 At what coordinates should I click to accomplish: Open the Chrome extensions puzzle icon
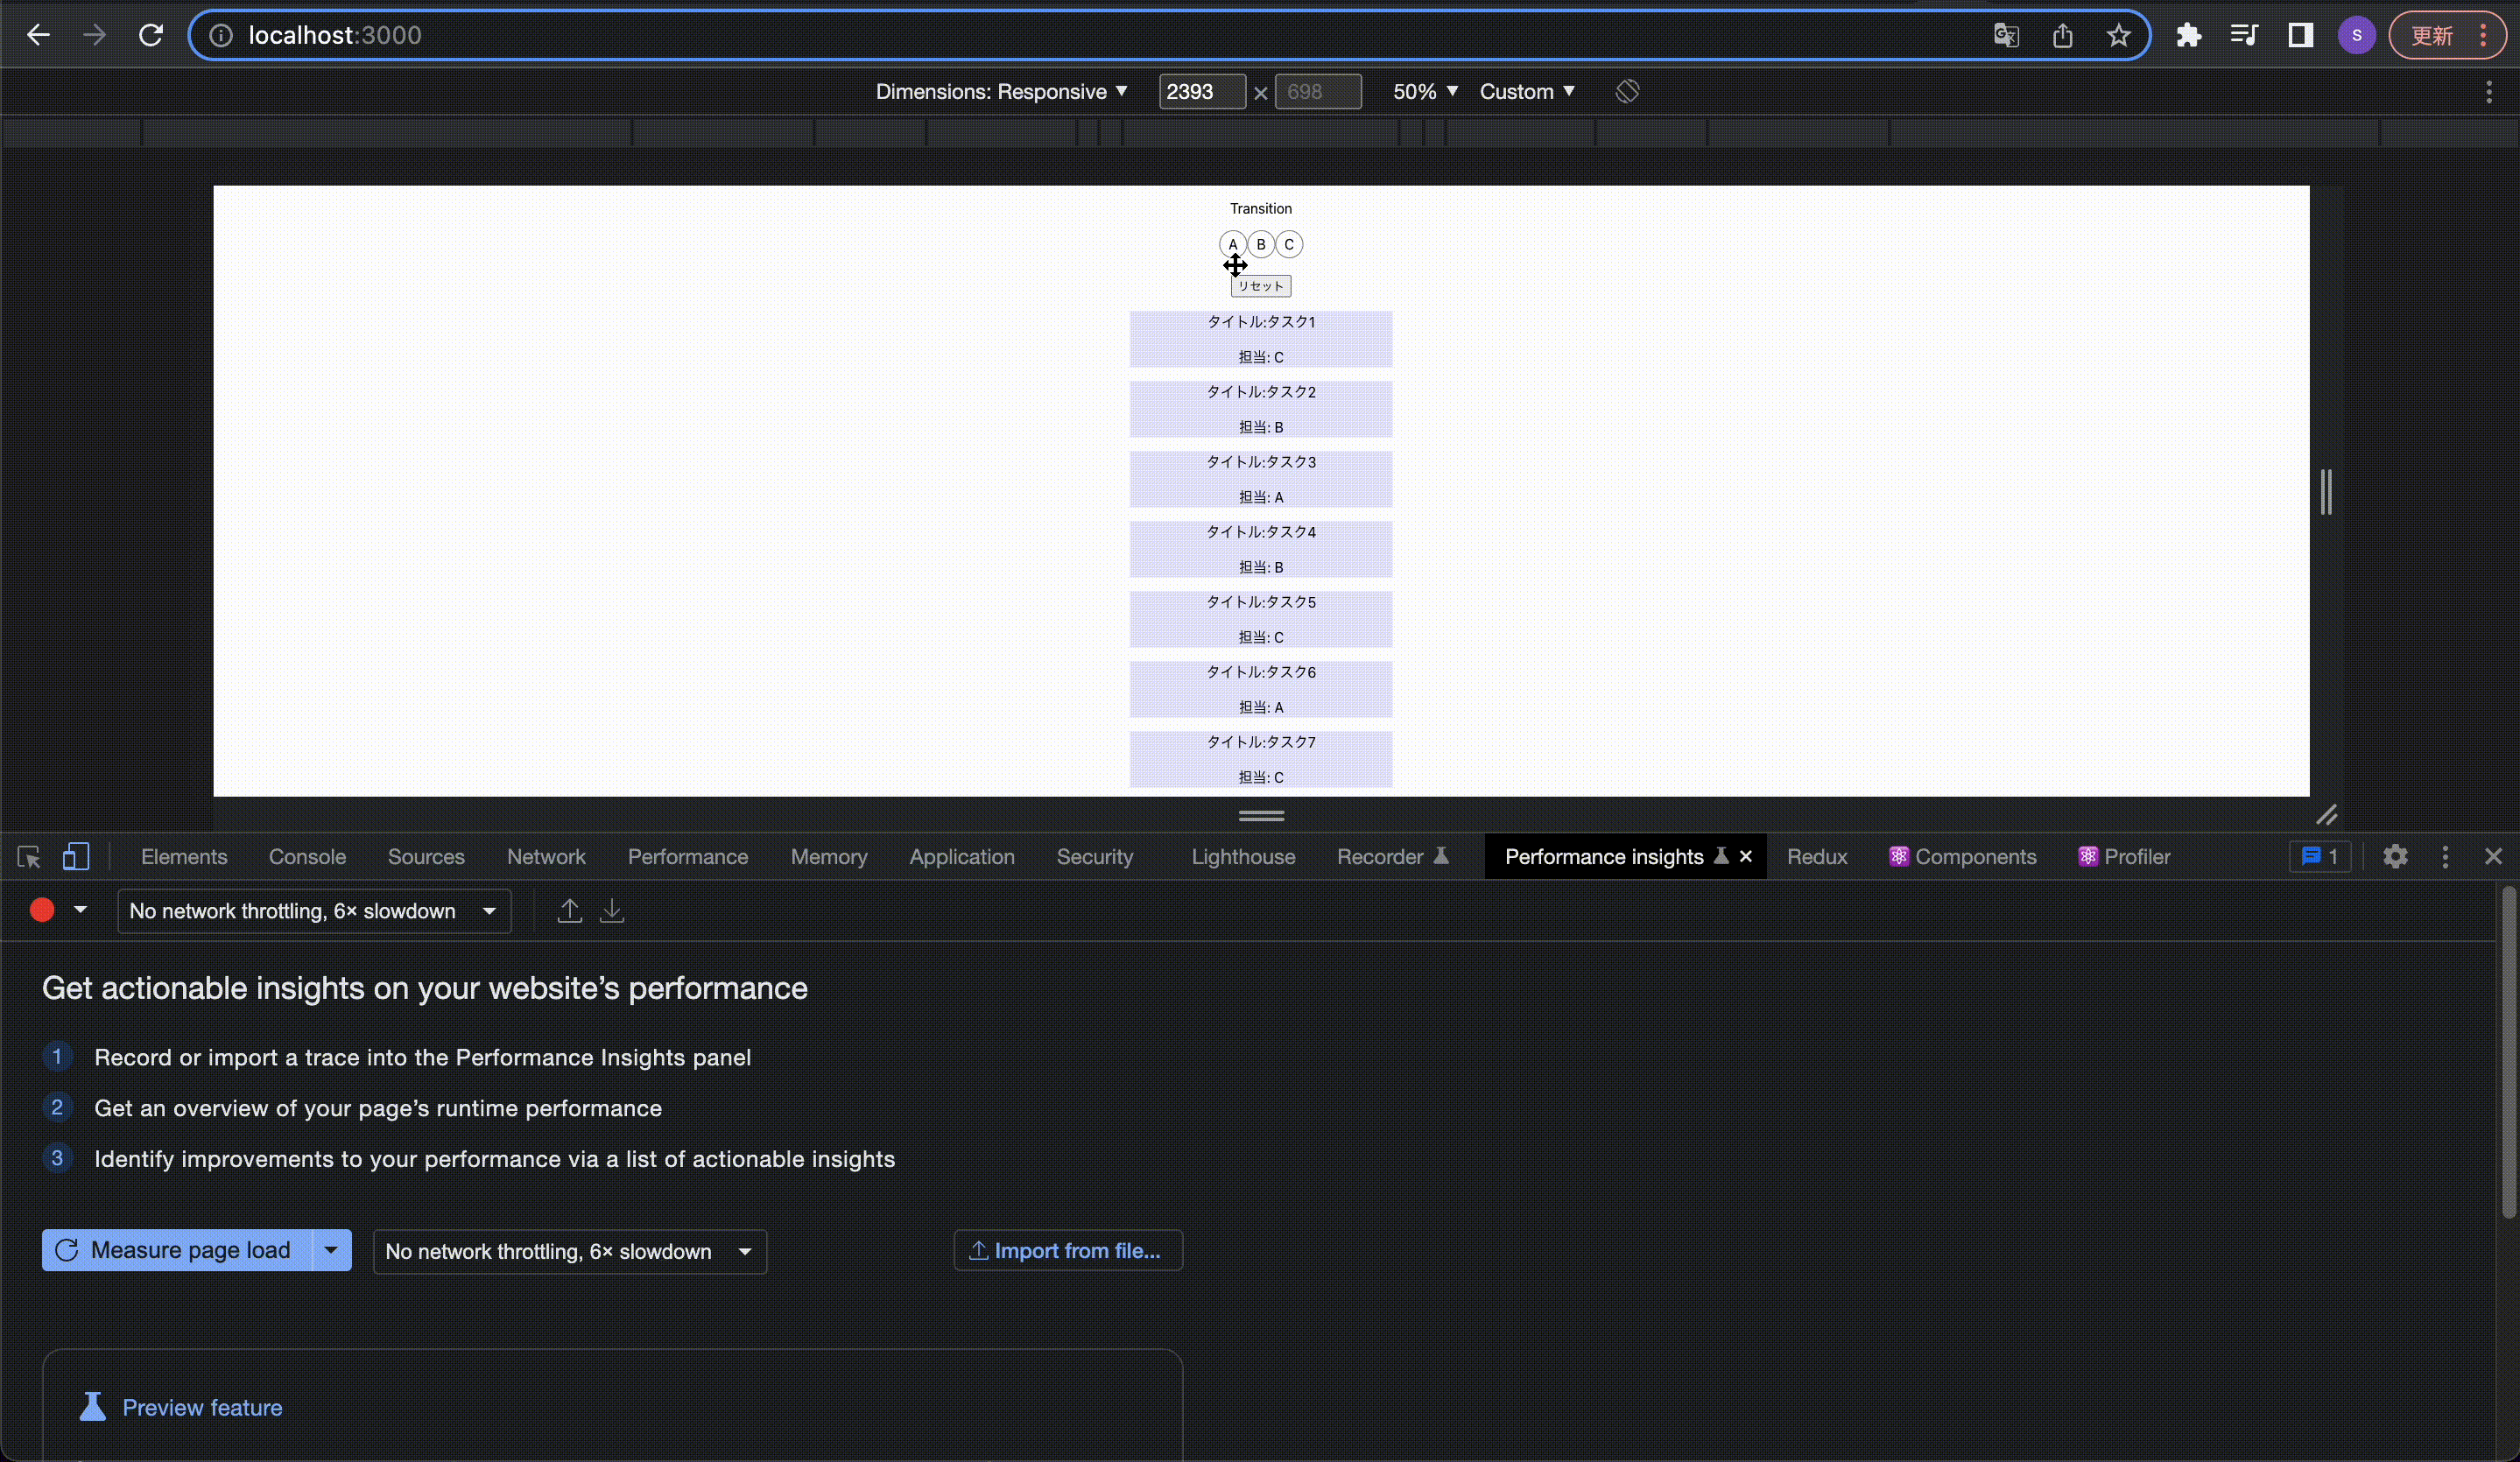click(x=2188, y=36)
